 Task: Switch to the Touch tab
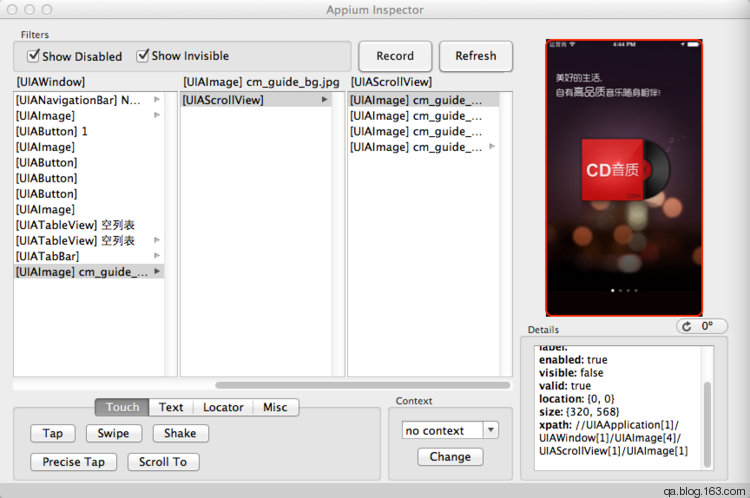click(x=122, y=407)
